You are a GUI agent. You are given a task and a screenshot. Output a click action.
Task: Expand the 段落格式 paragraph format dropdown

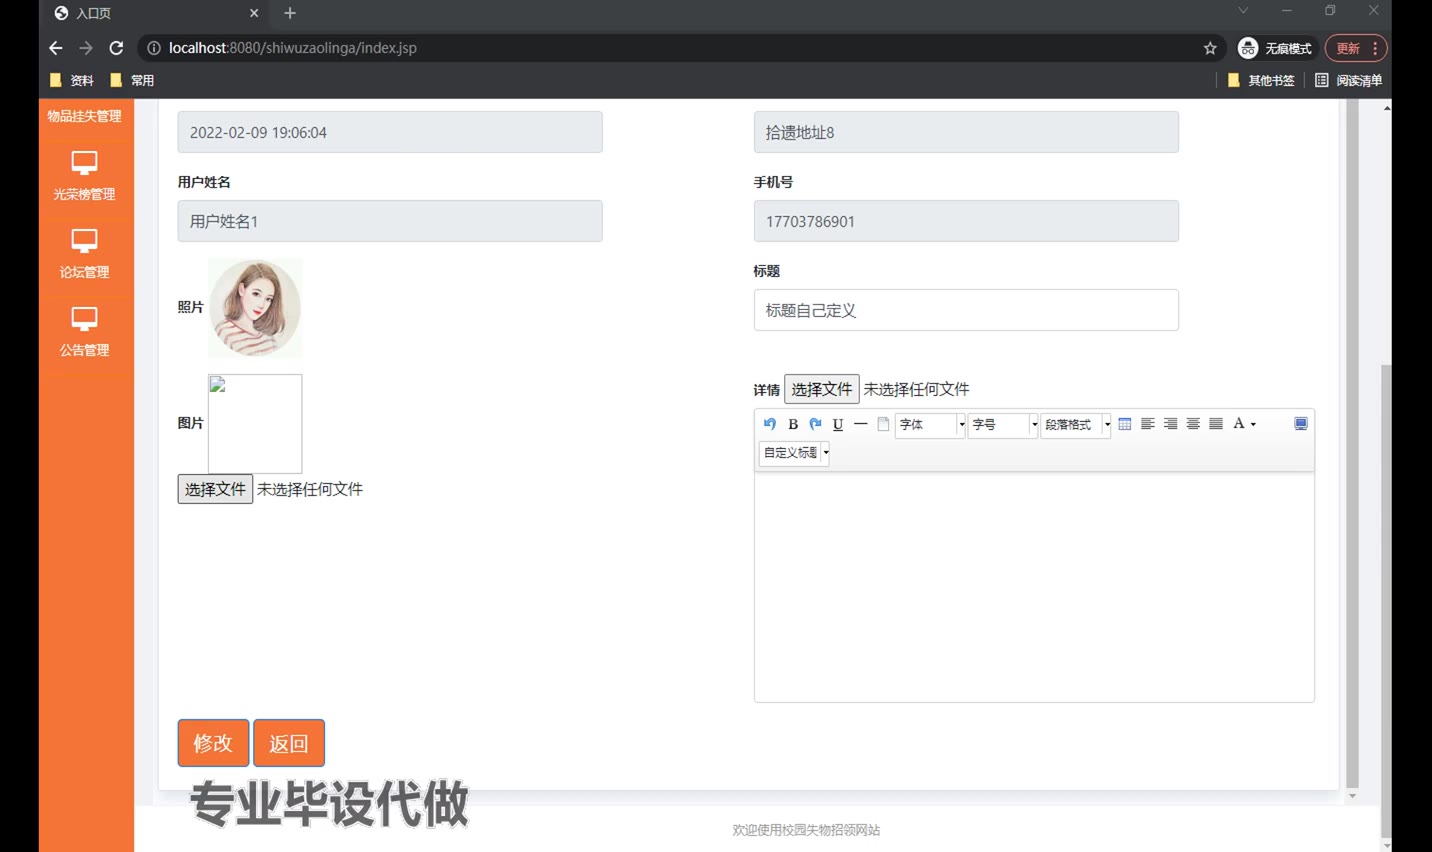click(1076, 425)
